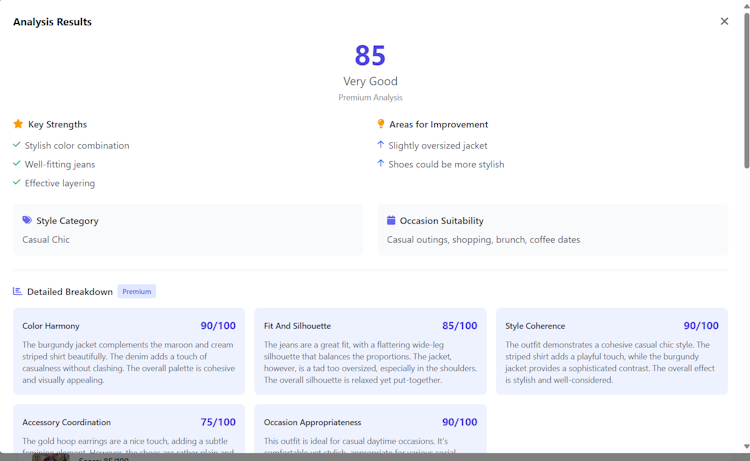Click the Occasion Suitability heading

[441, 221]
